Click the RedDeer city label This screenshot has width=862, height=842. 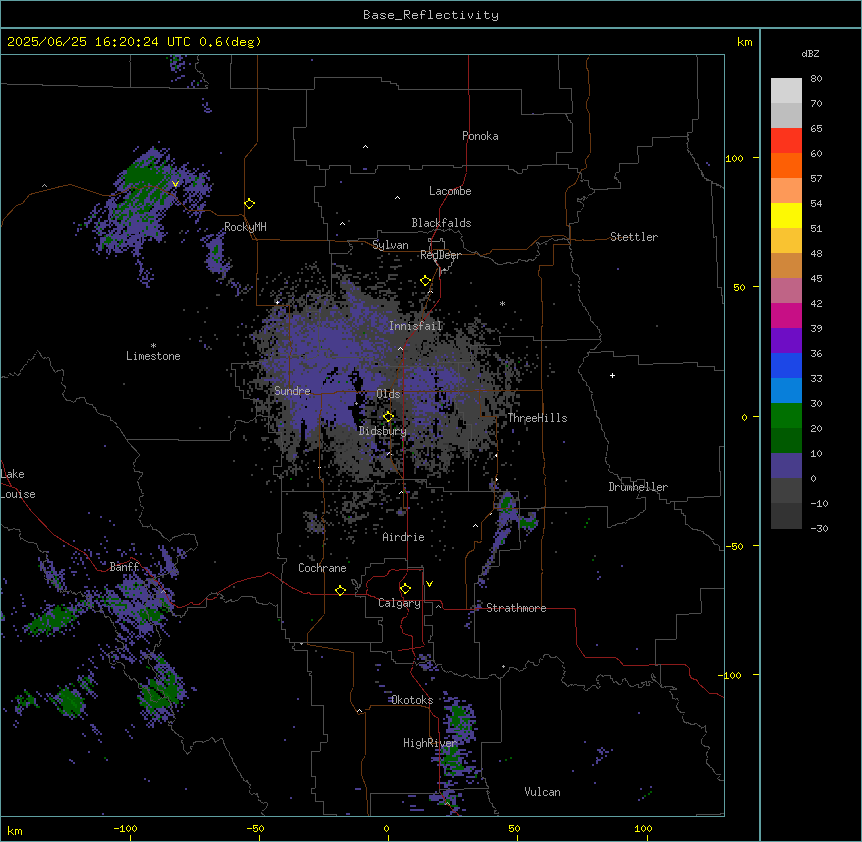point(440,255)
